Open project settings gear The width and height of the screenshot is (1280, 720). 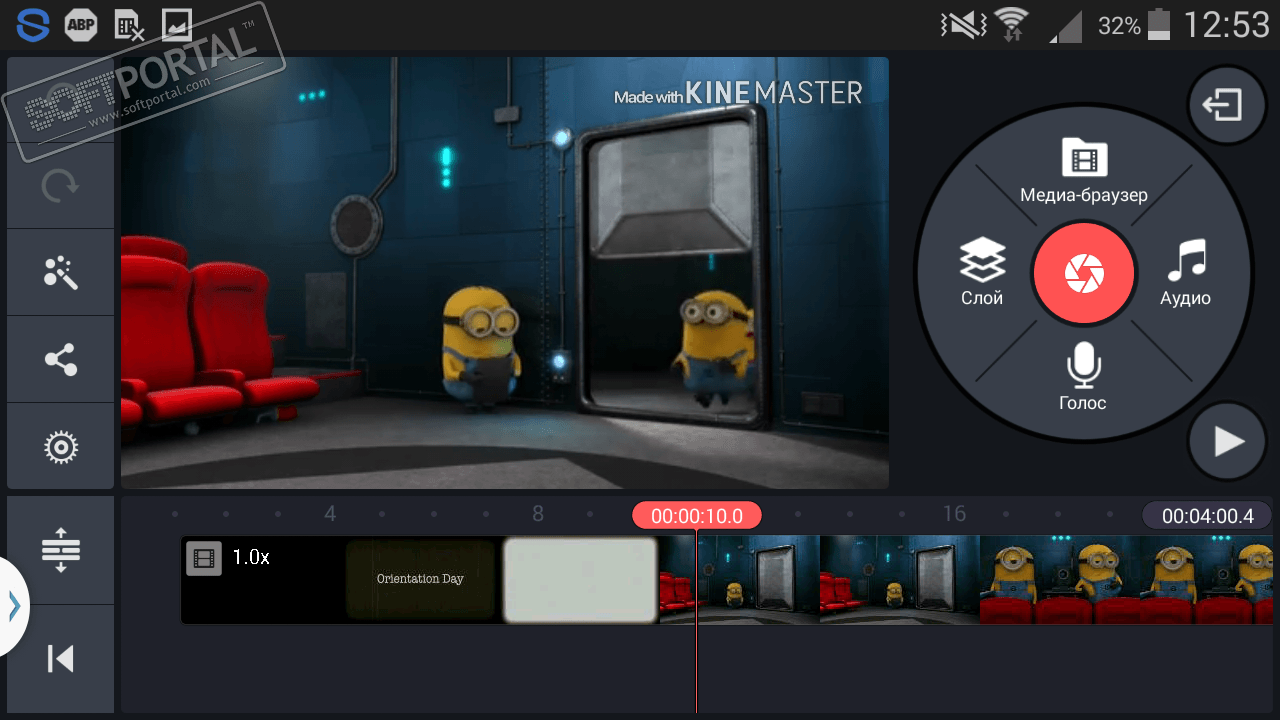[x=61, y=447]
